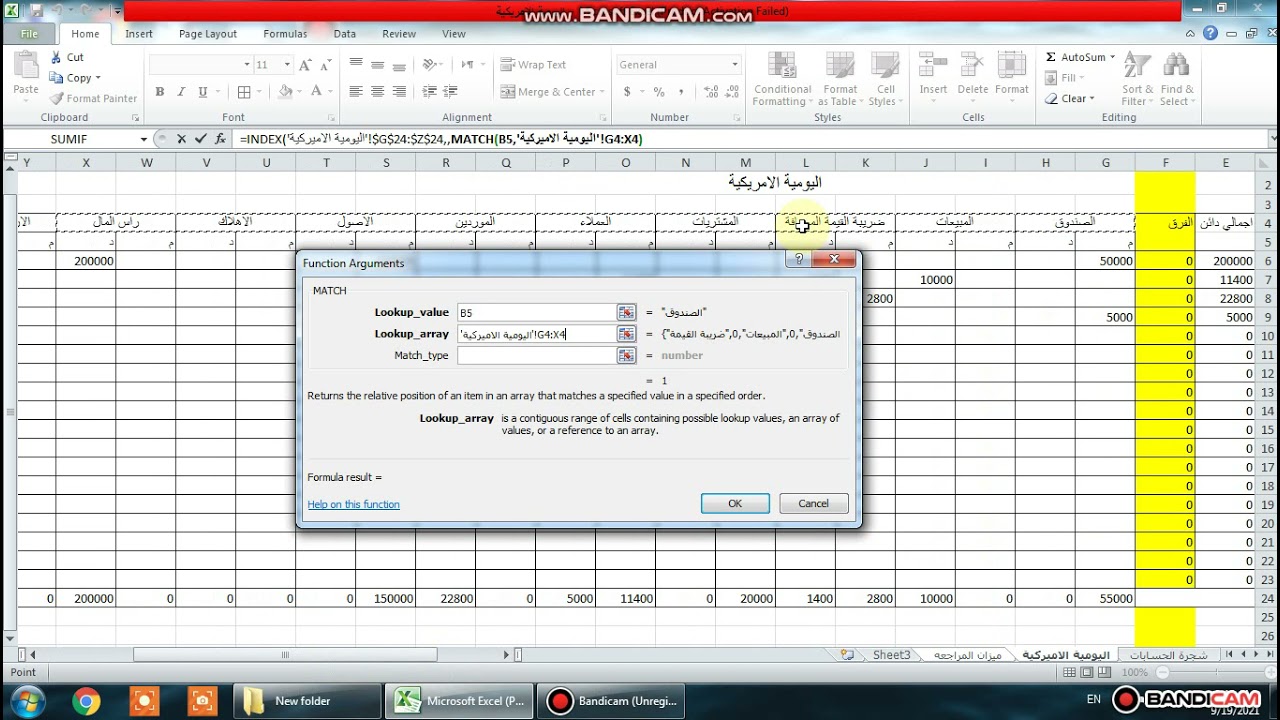Toggle Italic formatting

pos(181,91)
